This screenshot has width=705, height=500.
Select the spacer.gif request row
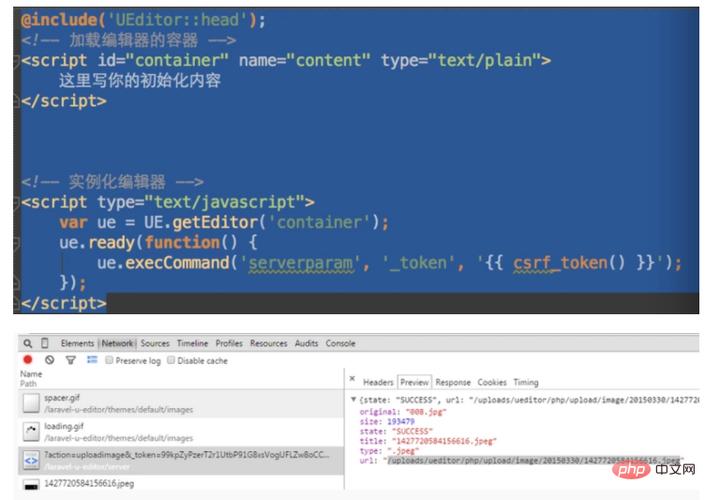(181, 403)
